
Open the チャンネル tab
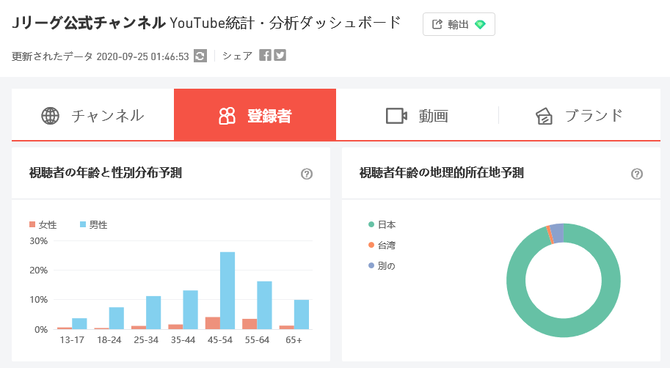point(93,115)
